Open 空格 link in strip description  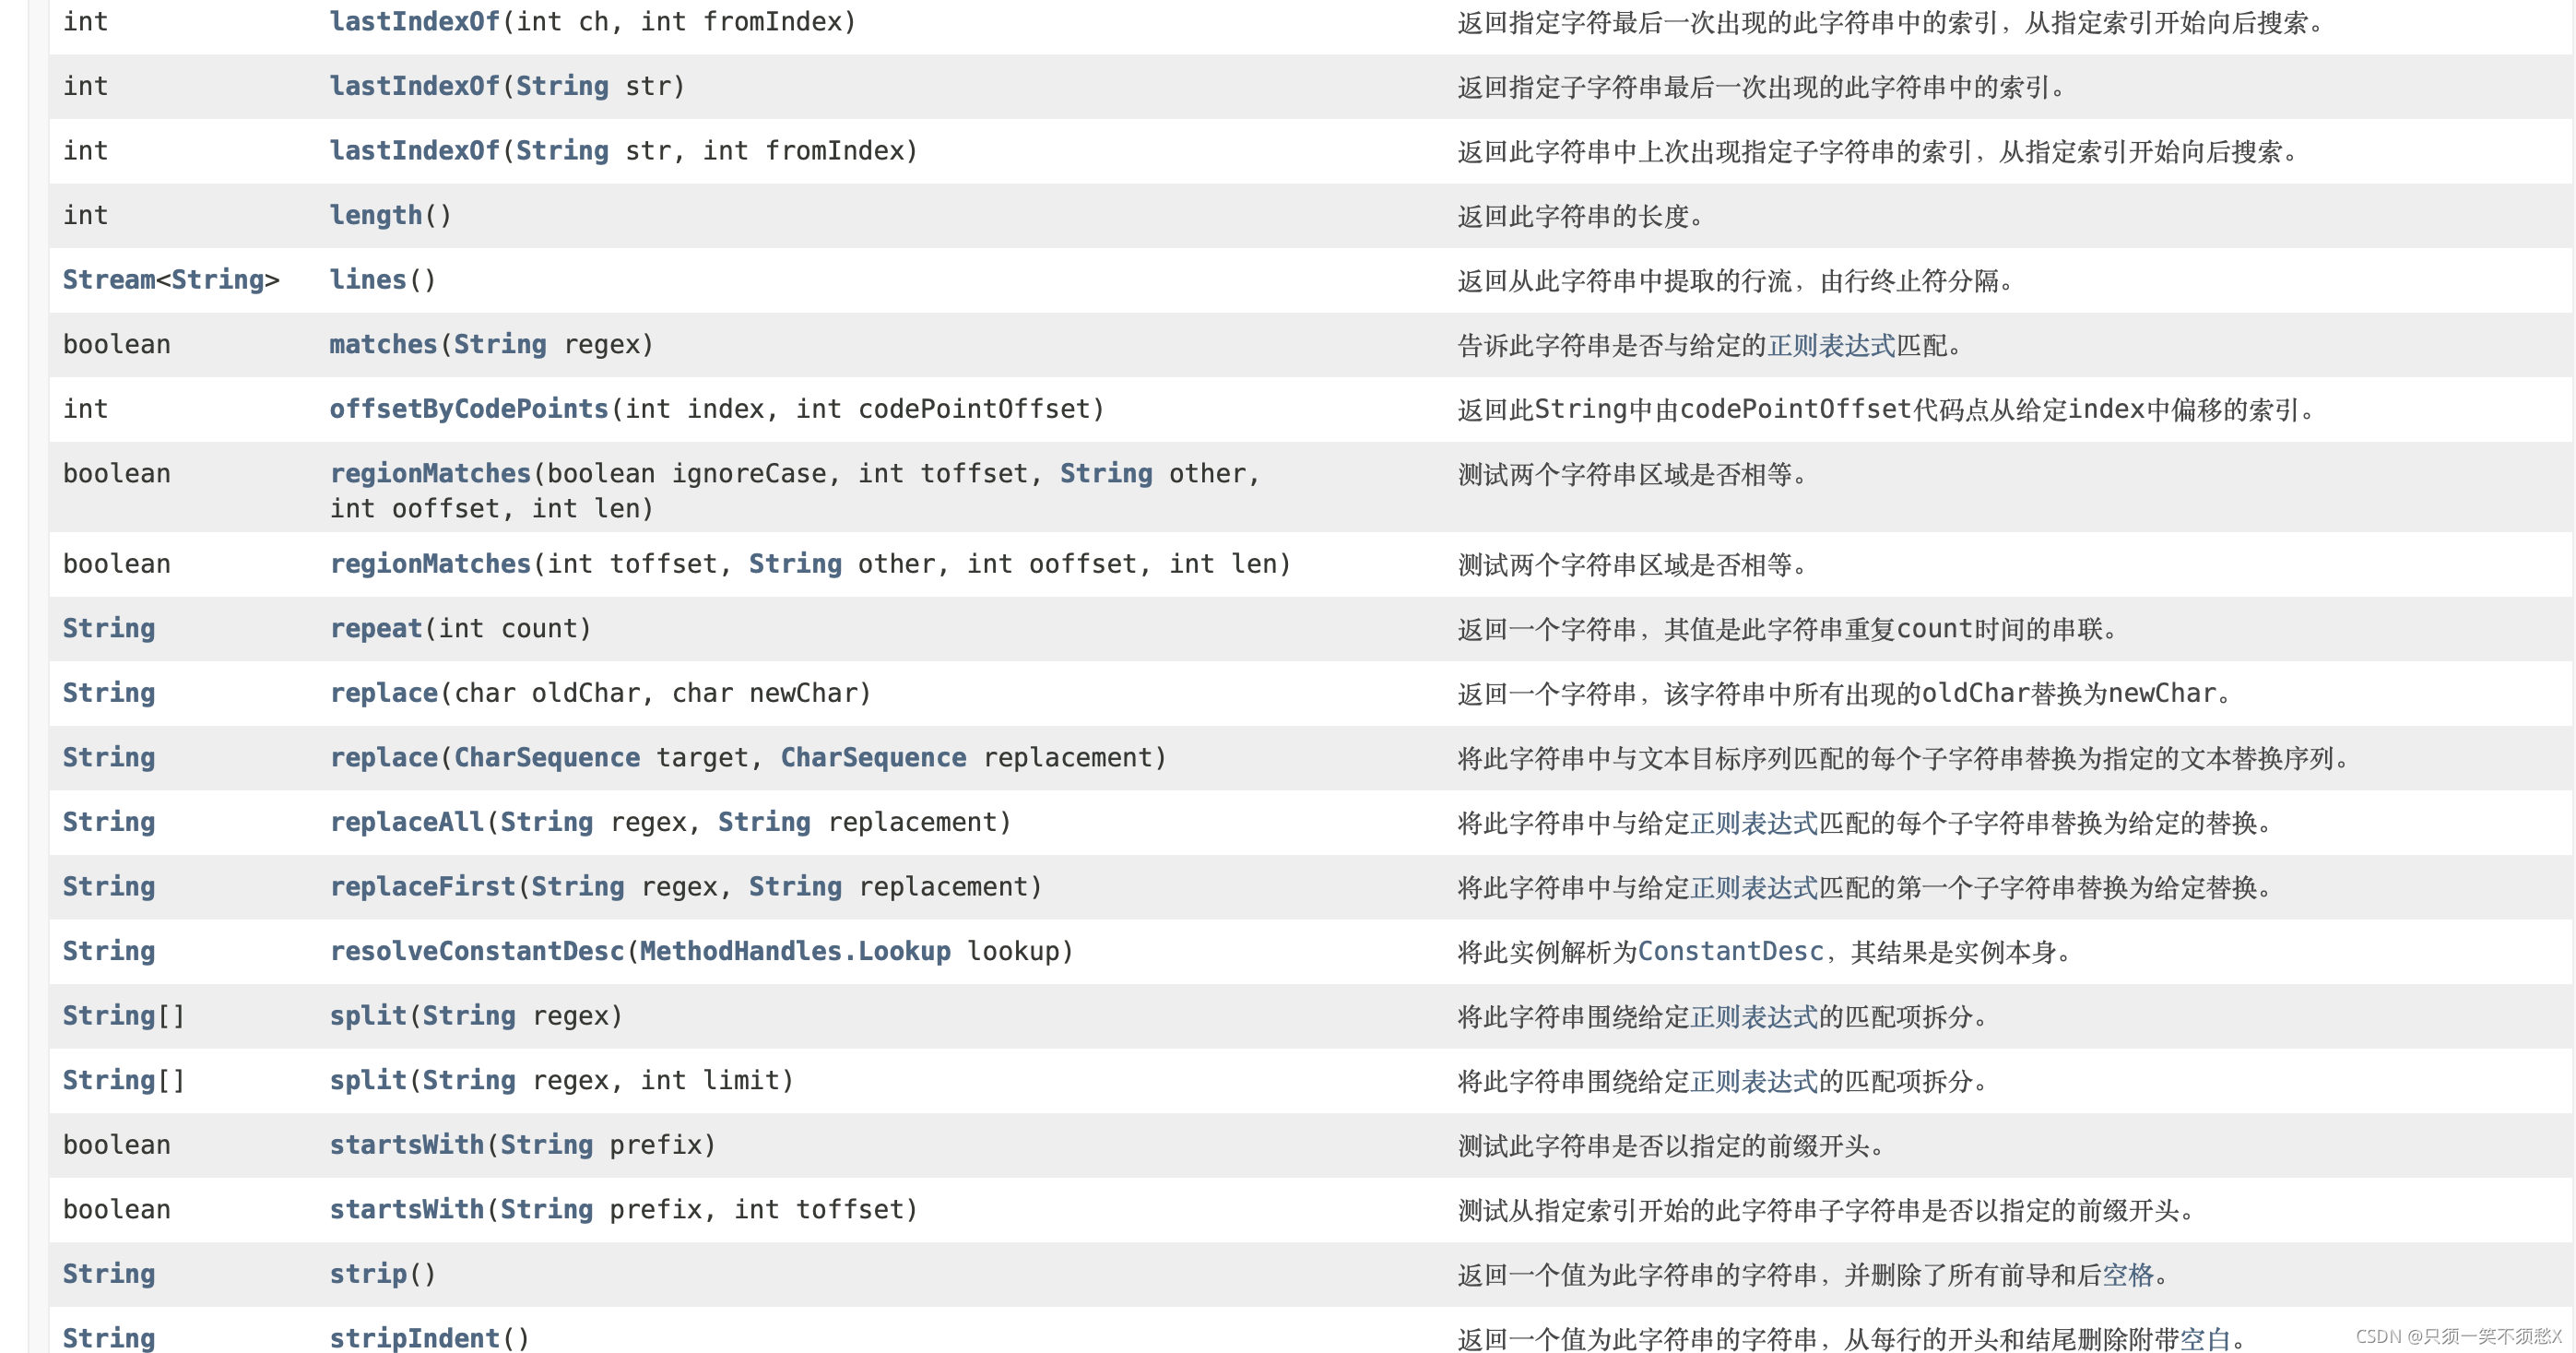(x=2127, y=1275)
